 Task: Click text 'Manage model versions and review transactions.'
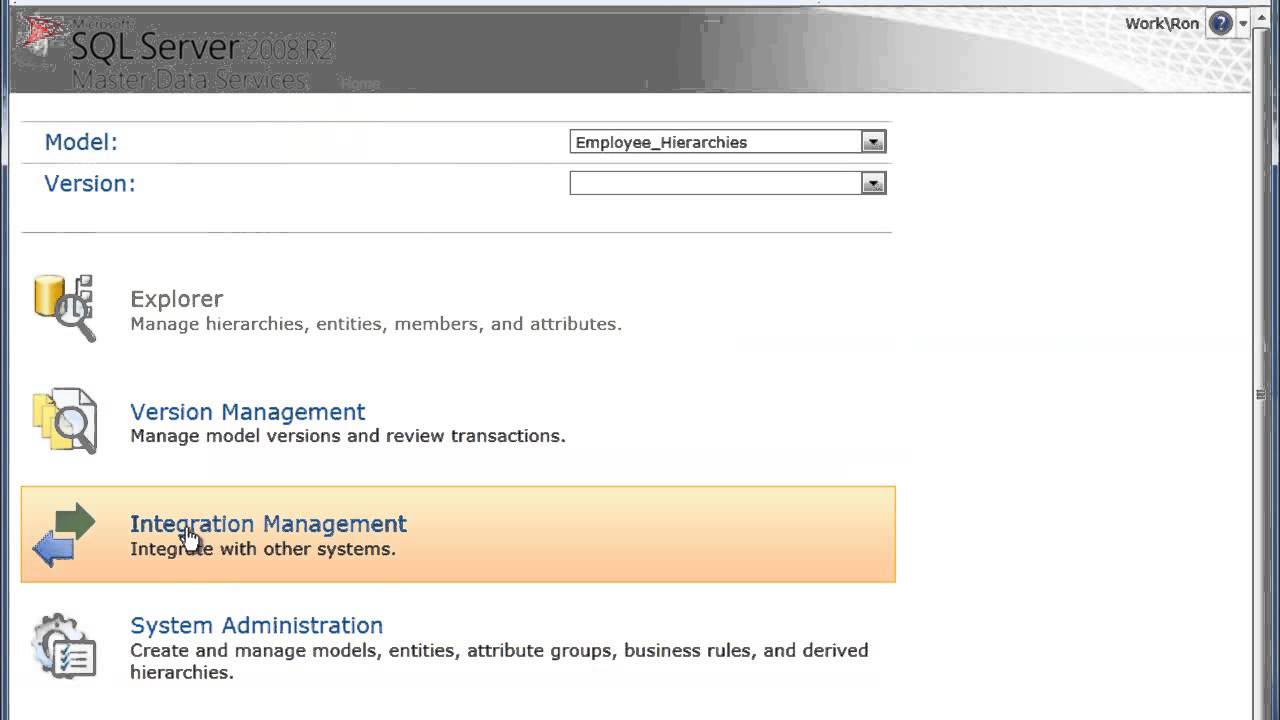tap(348, 436)
